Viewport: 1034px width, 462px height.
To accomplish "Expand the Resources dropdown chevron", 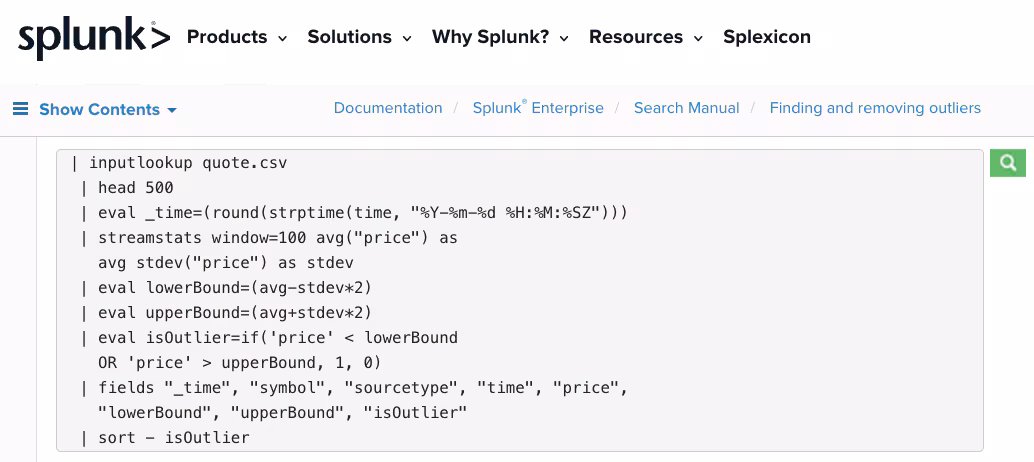I will [698, 38].
